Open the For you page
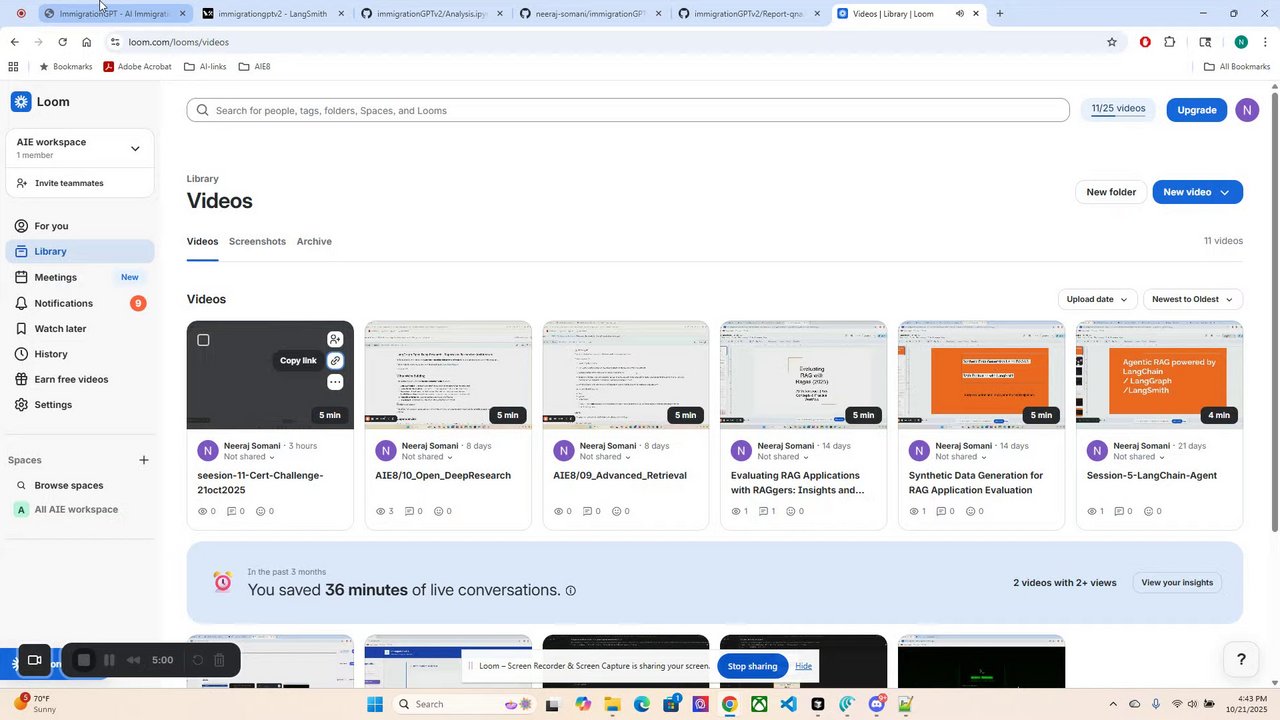This screenshot has width=1280, height=720. pyautogui.click(x=80, y=226)
